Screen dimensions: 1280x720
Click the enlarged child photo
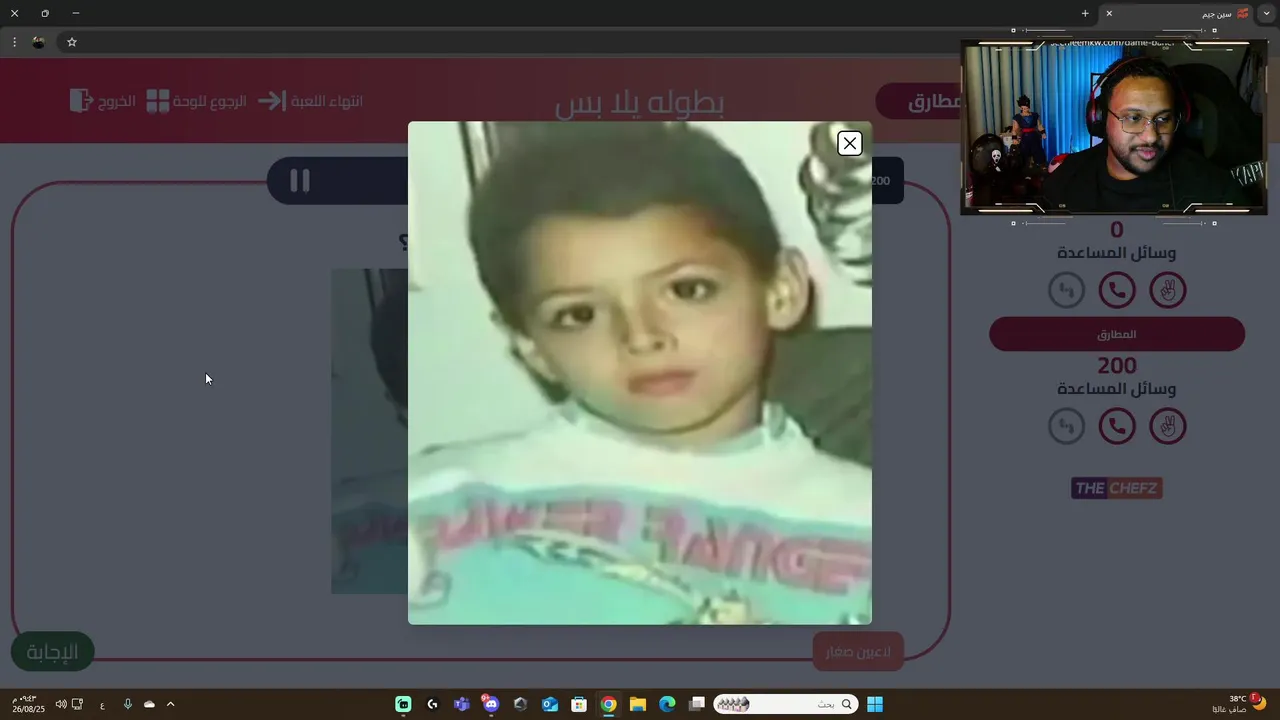[640, 373]
